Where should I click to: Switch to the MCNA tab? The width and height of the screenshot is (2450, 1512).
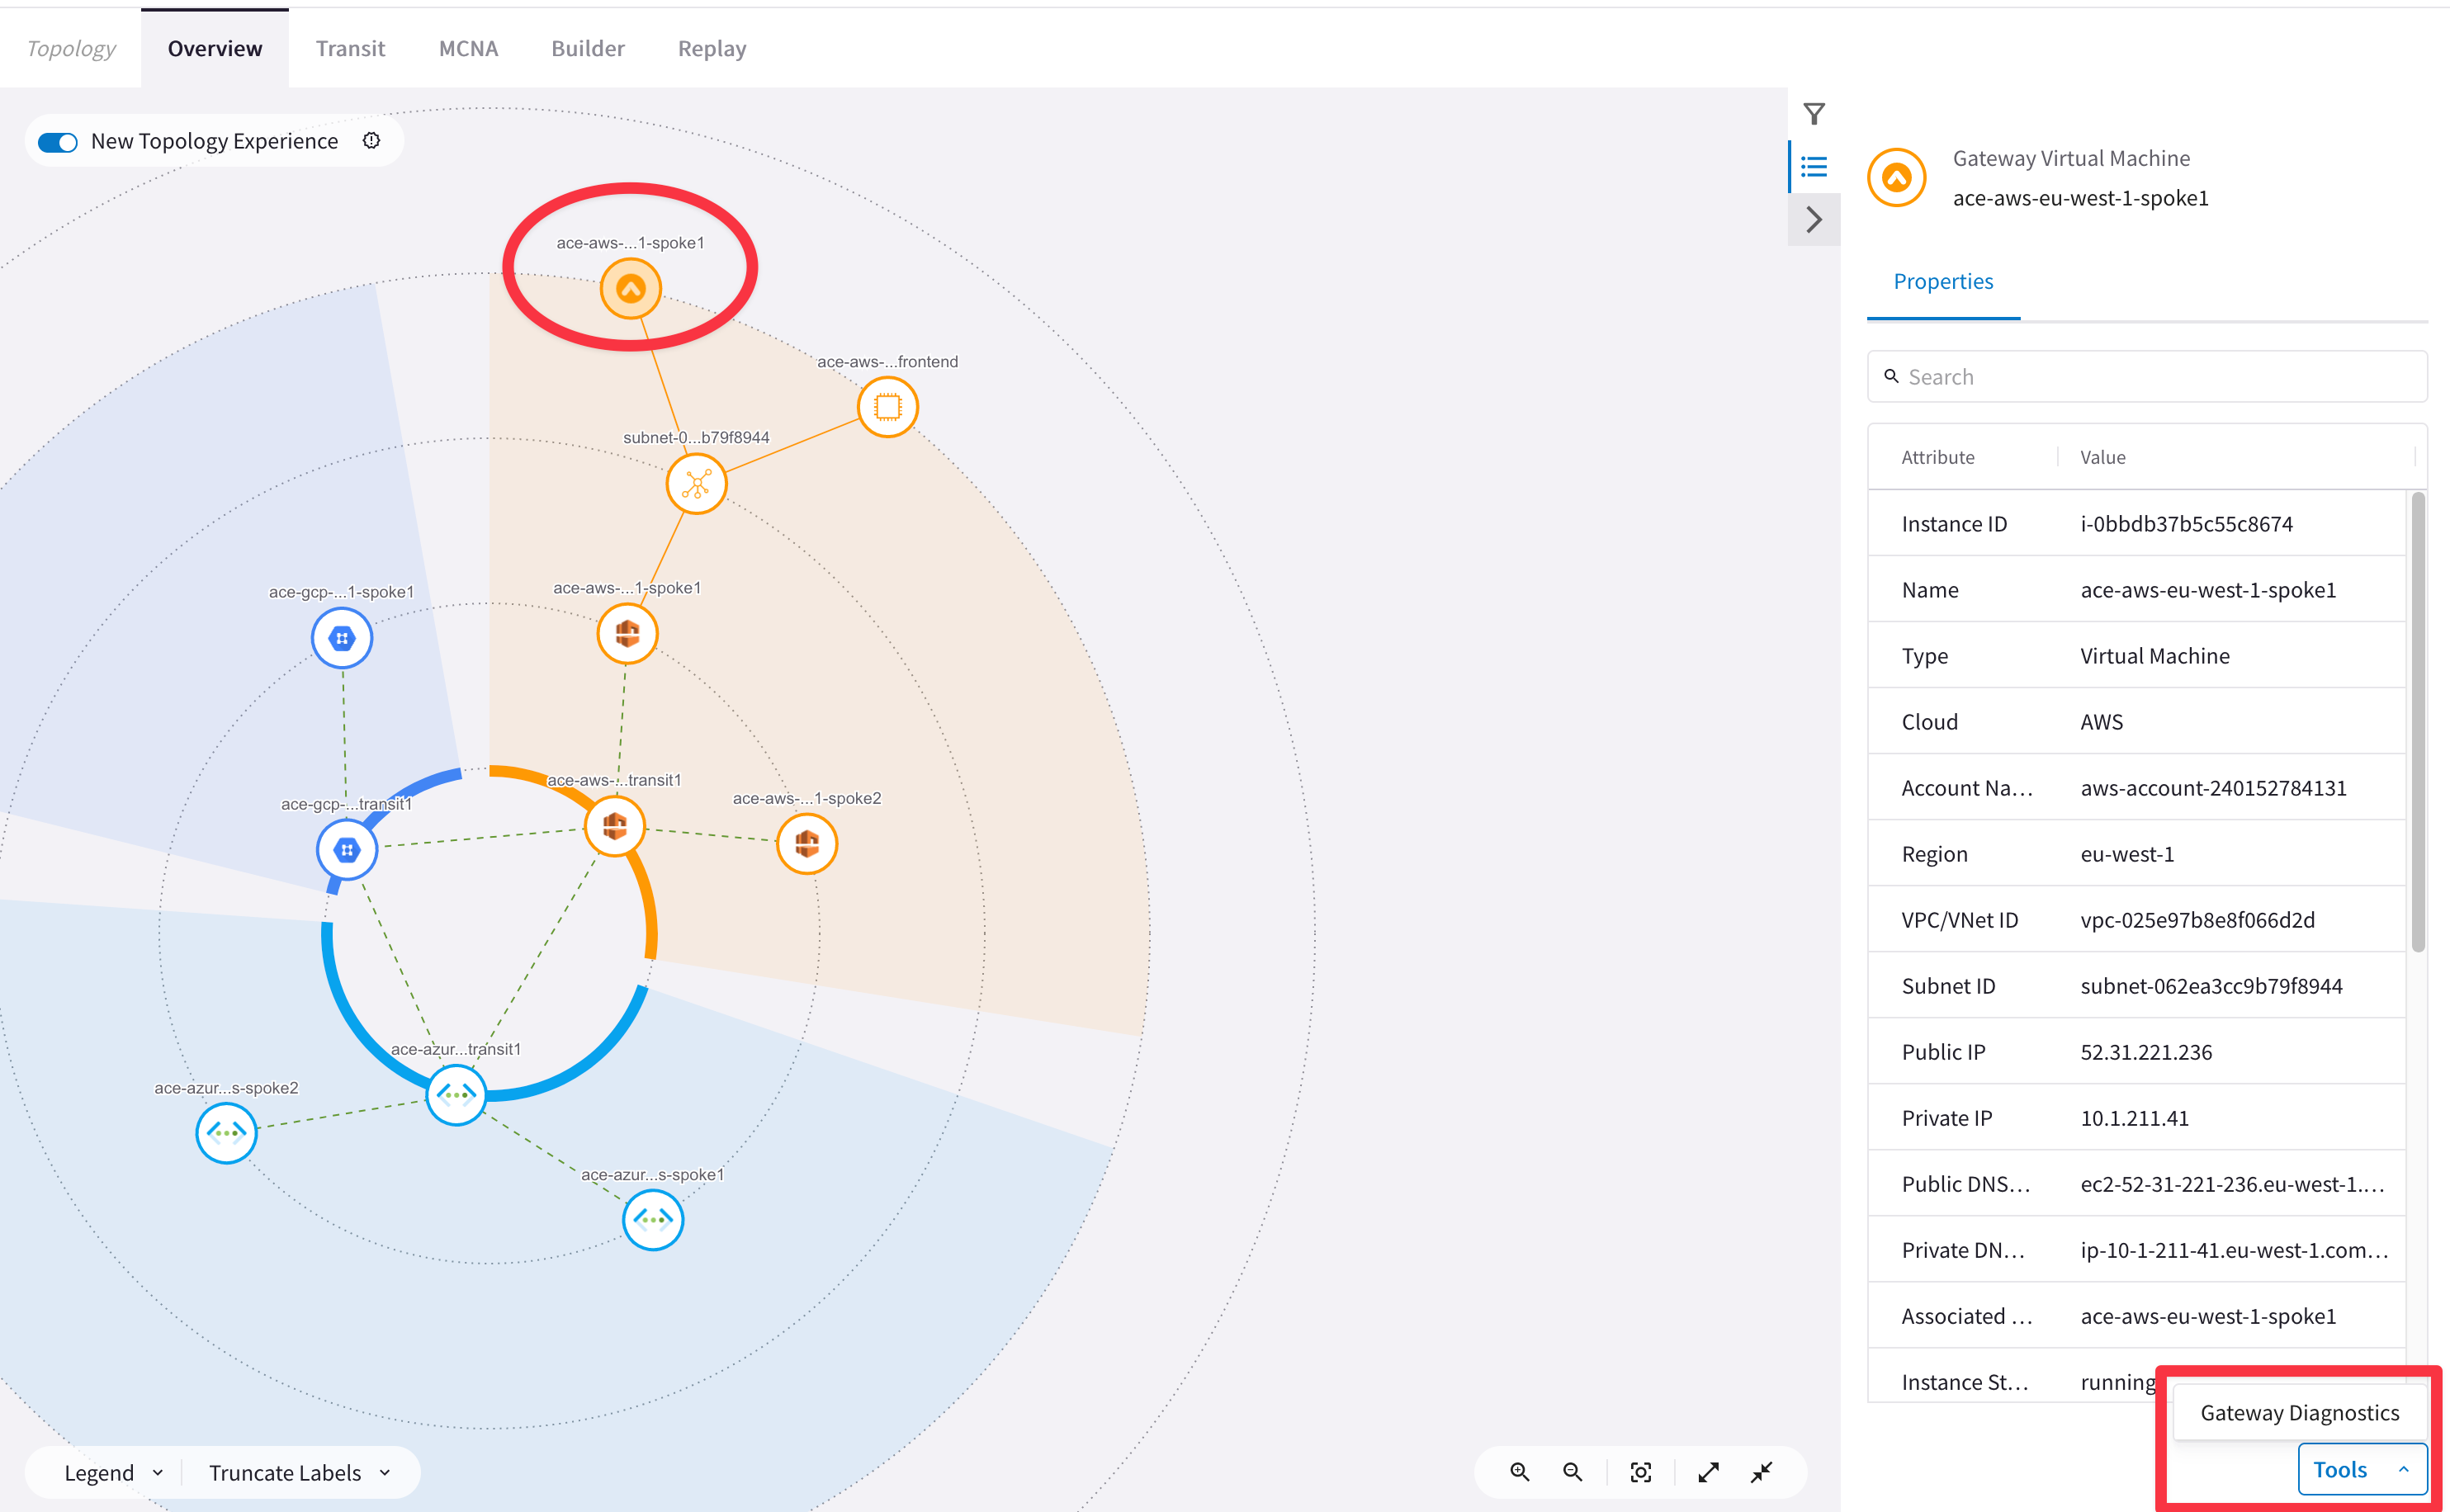[x=468, y=48]
